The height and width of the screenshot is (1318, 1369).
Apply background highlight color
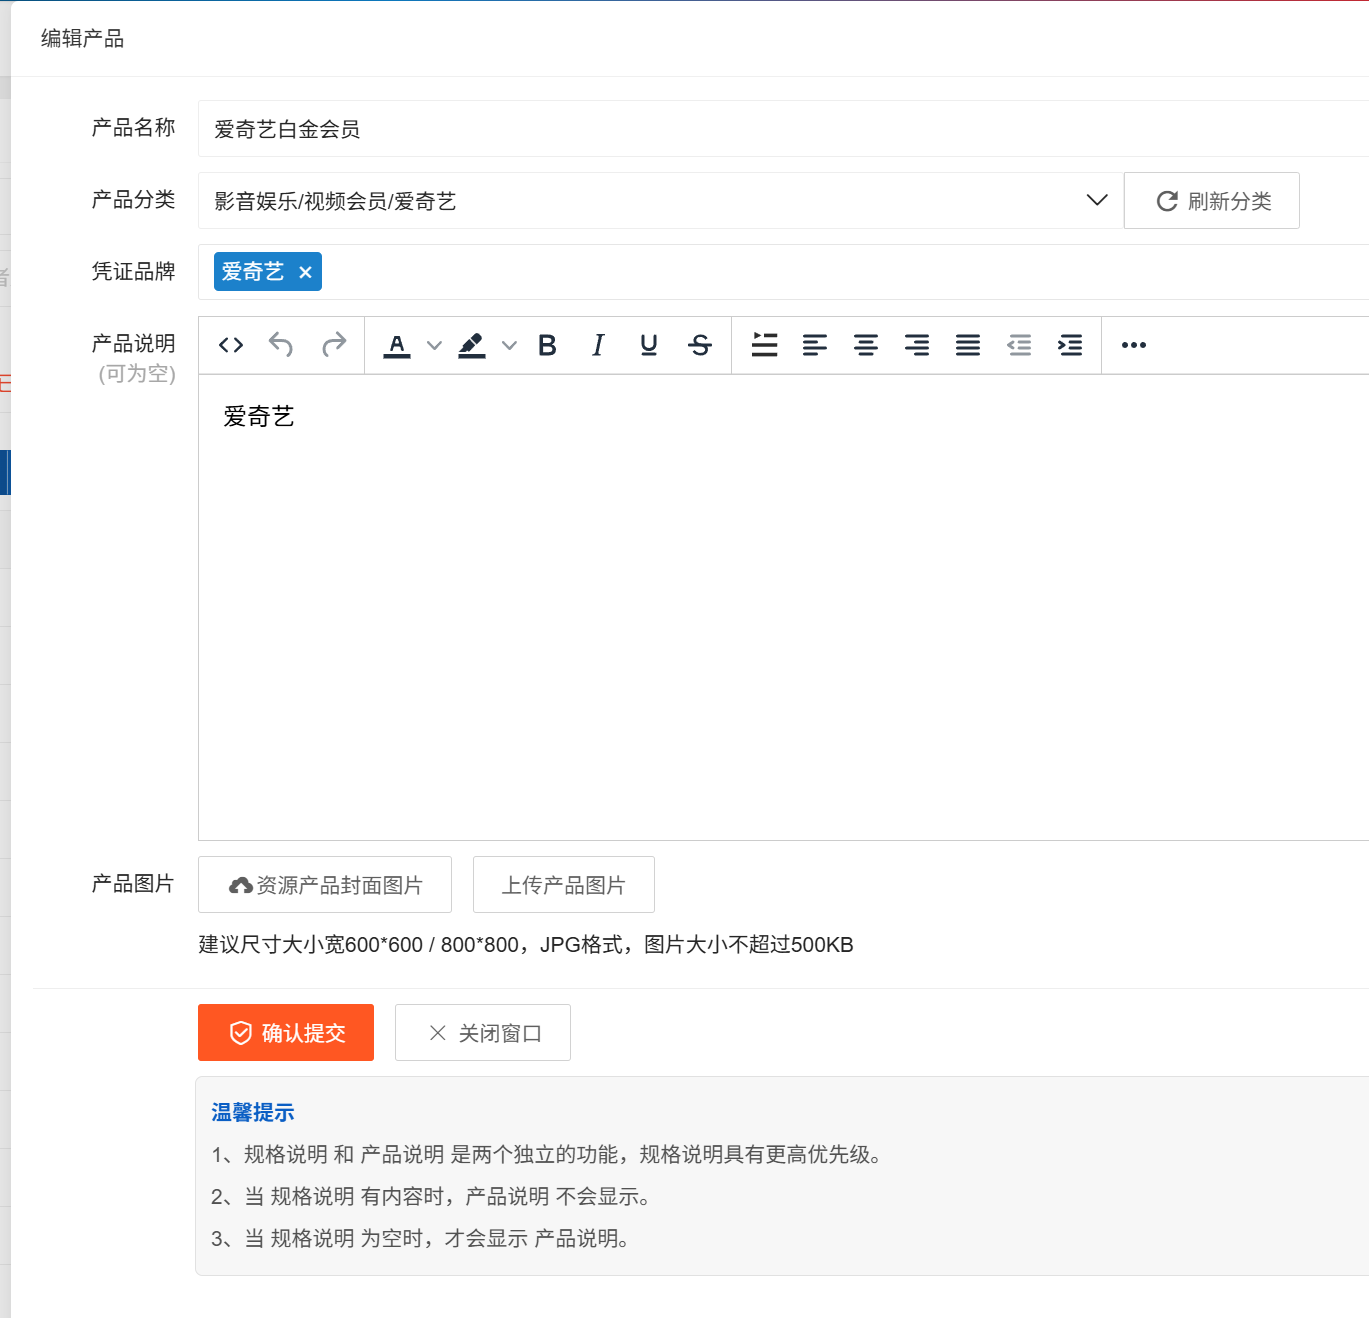tap(472, 346)
